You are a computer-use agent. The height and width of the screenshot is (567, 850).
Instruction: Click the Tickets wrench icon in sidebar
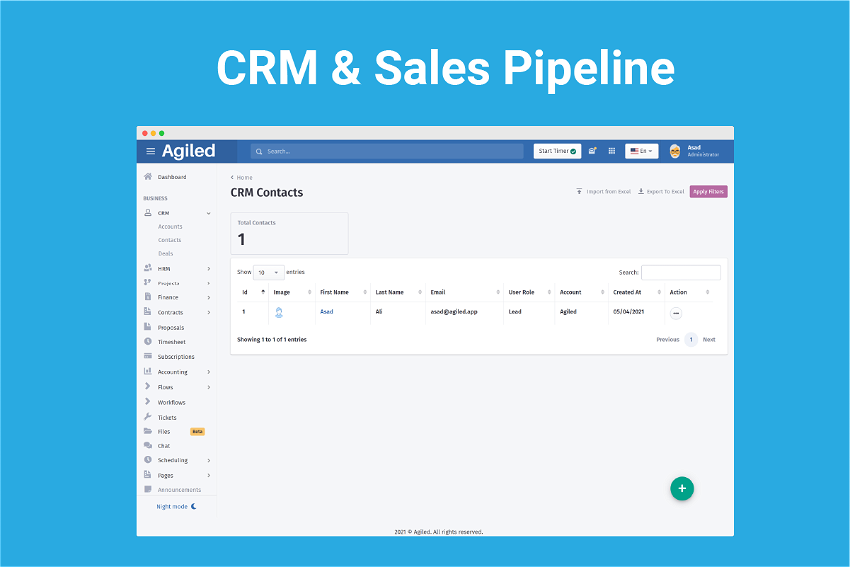pyautogui.click(x=148, y=417)
